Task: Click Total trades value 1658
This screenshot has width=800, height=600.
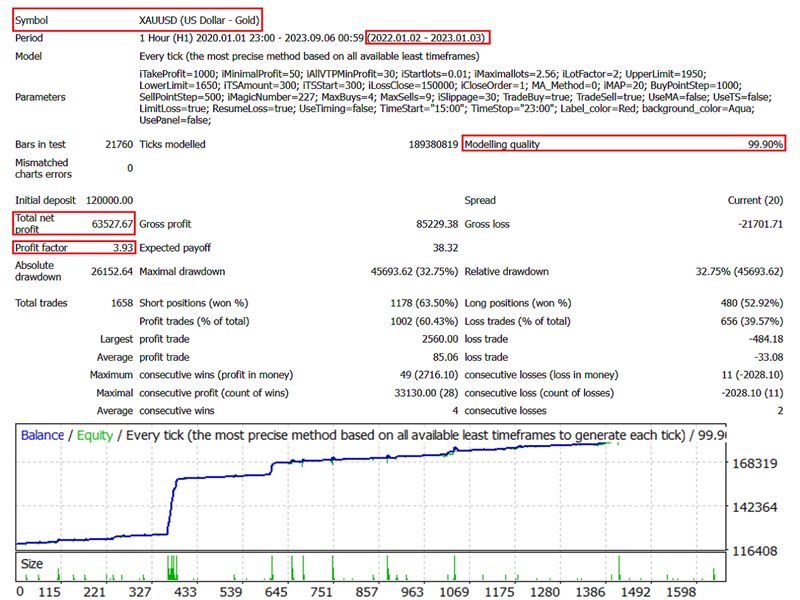Action: [122, 303]
